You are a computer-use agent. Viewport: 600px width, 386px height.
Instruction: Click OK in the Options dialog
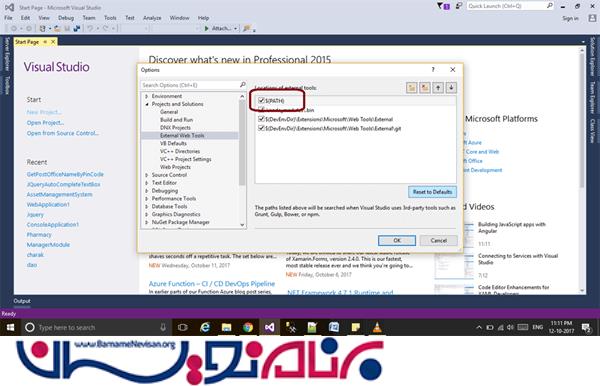pos(397,240)
